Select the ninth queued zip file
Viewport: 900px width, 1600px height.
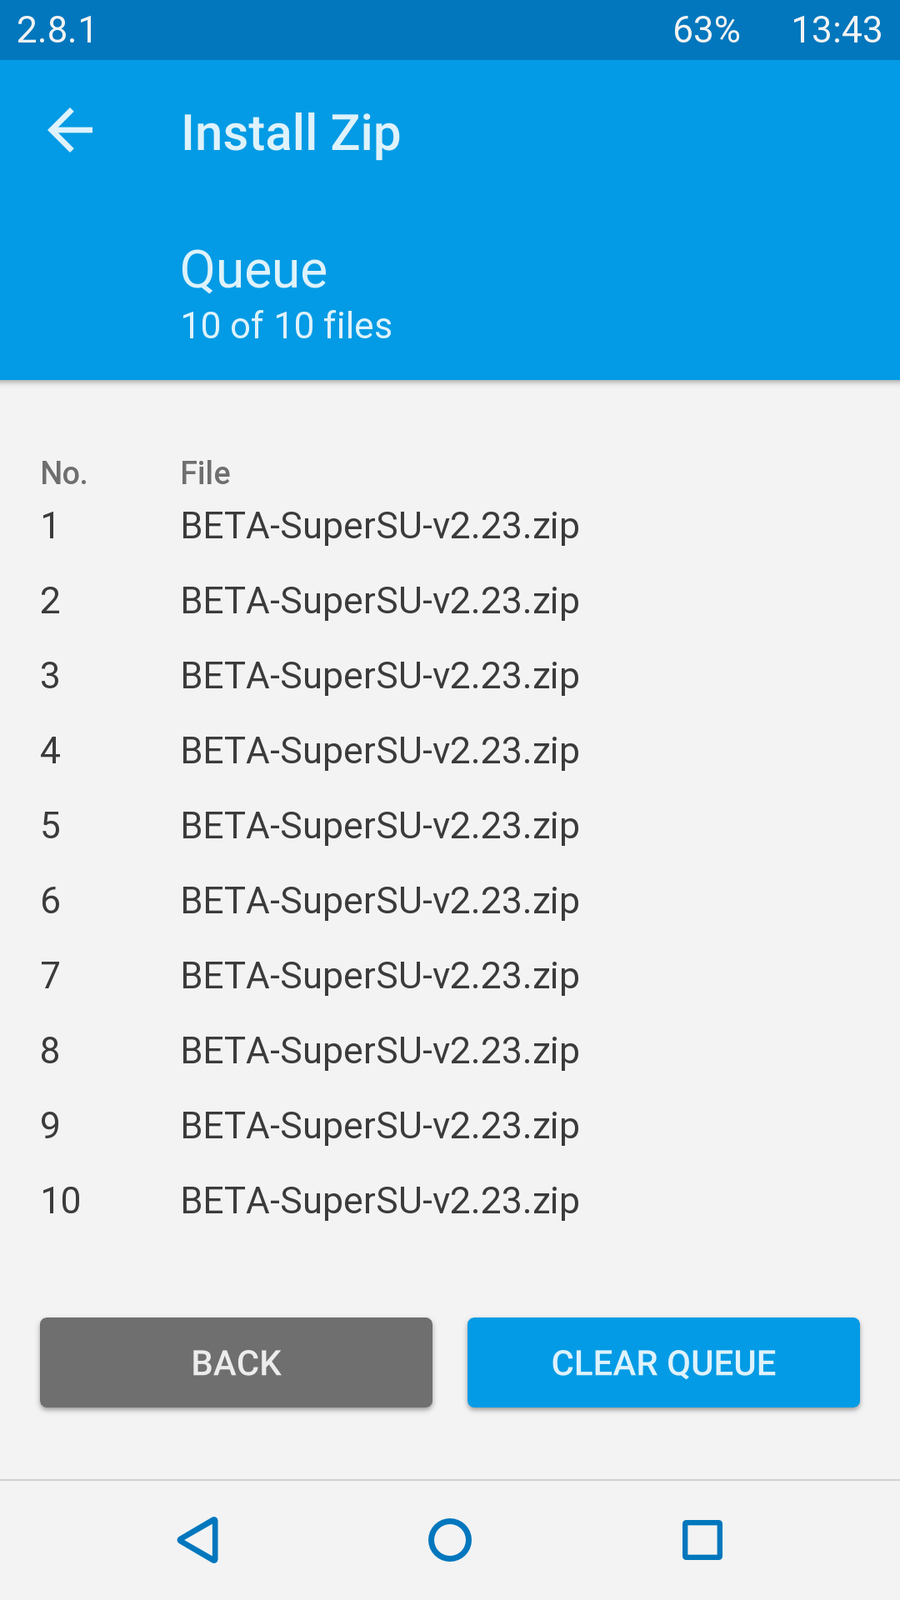(379, 1126)
